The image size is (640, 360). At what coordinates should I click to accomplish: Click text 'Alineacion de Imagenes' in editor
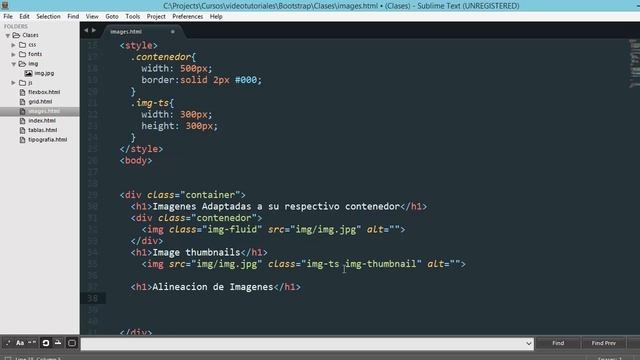point(213,287)
